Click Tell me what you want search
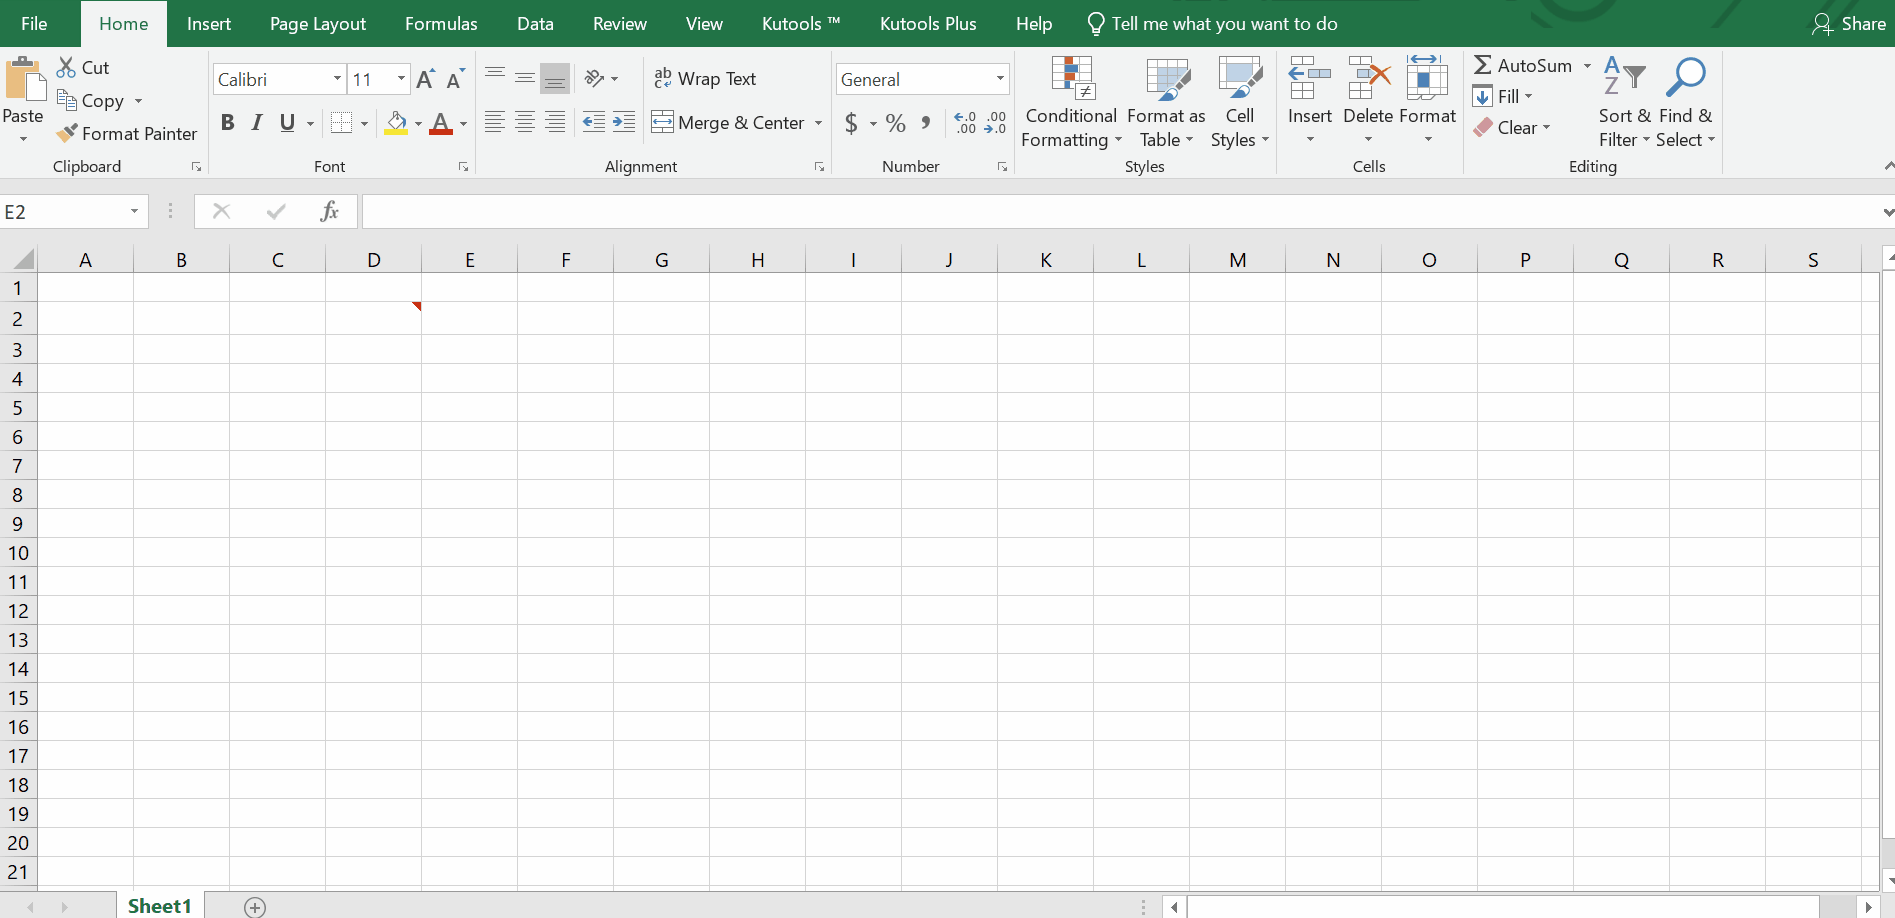This screenshot has width=1895, height=918. pyautogui.click(x=1213, y=24)
